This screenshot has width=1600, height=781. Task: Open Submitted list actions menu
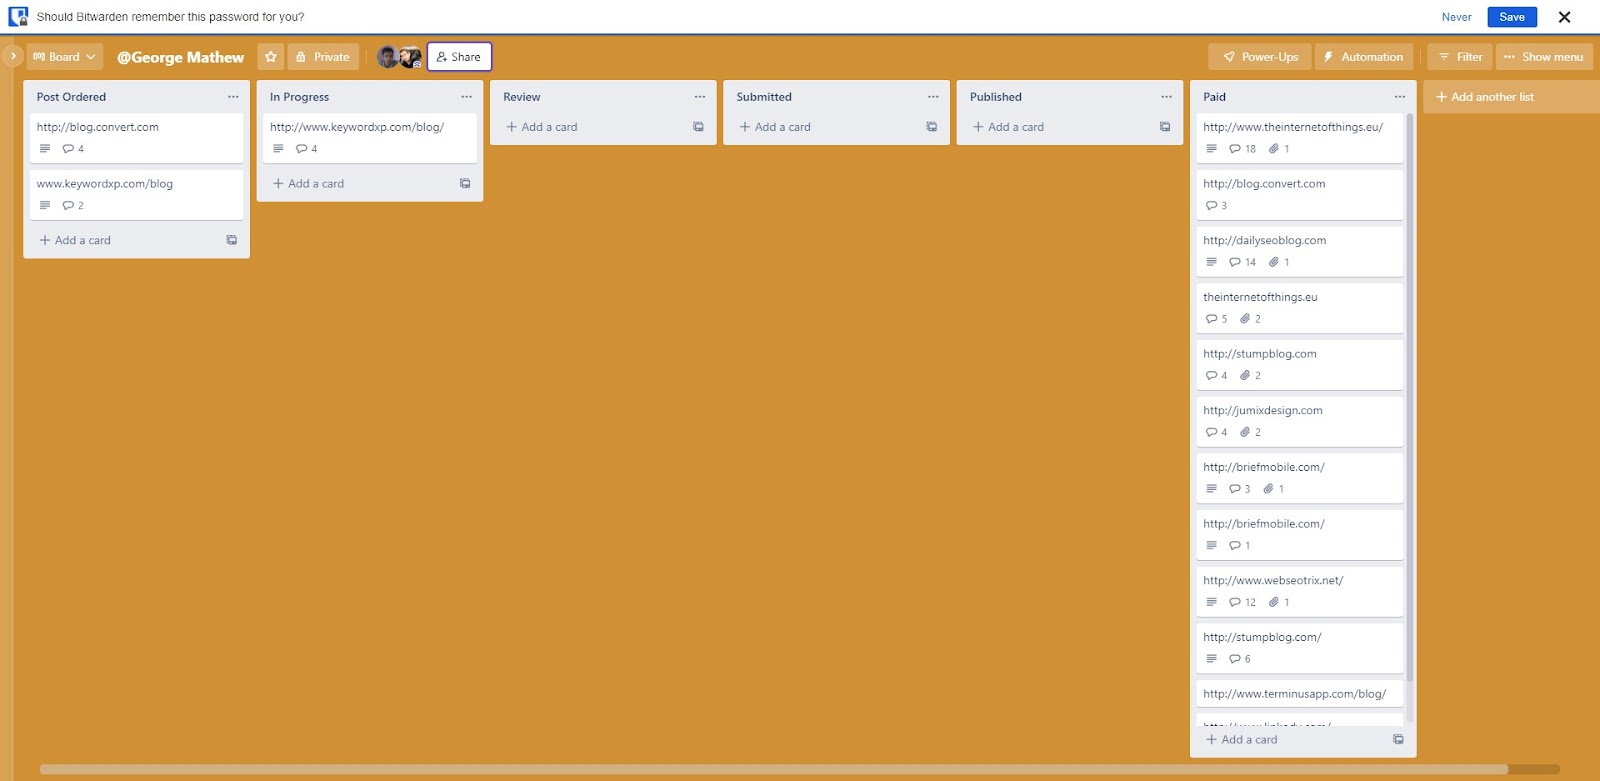[x=933, y=97]
